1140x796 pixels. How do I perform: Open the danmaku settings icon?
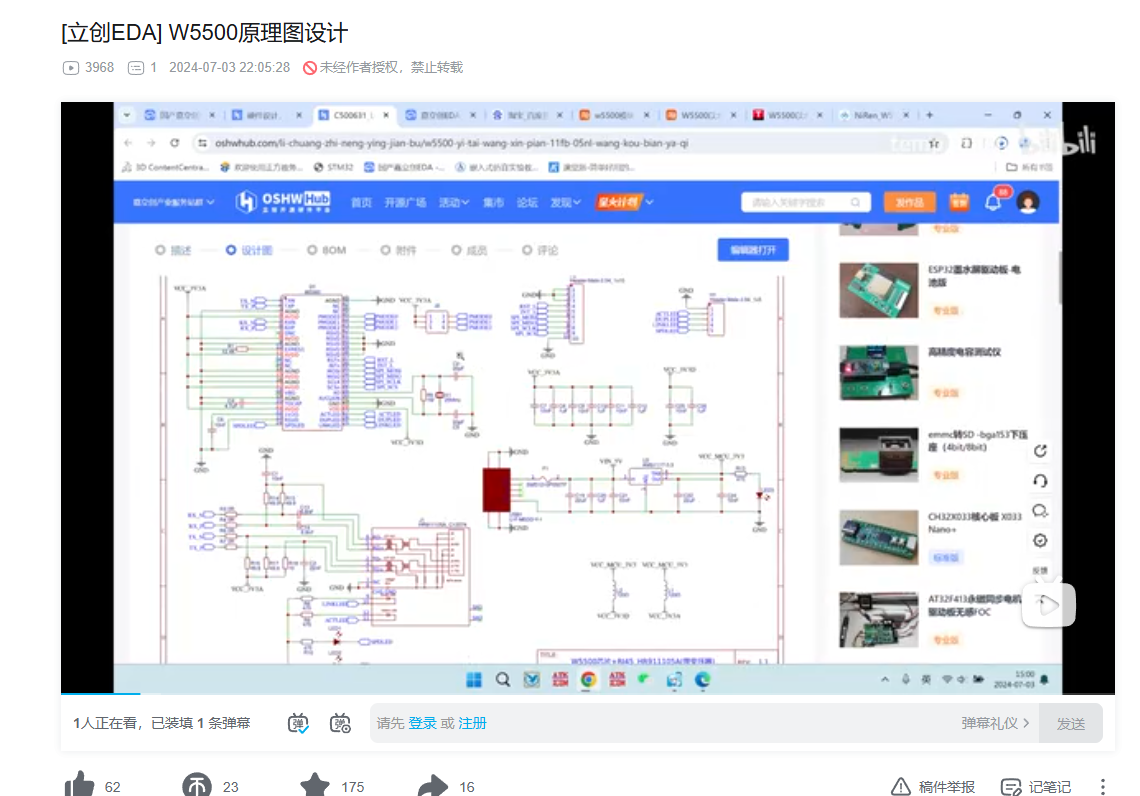coord(340,723)
